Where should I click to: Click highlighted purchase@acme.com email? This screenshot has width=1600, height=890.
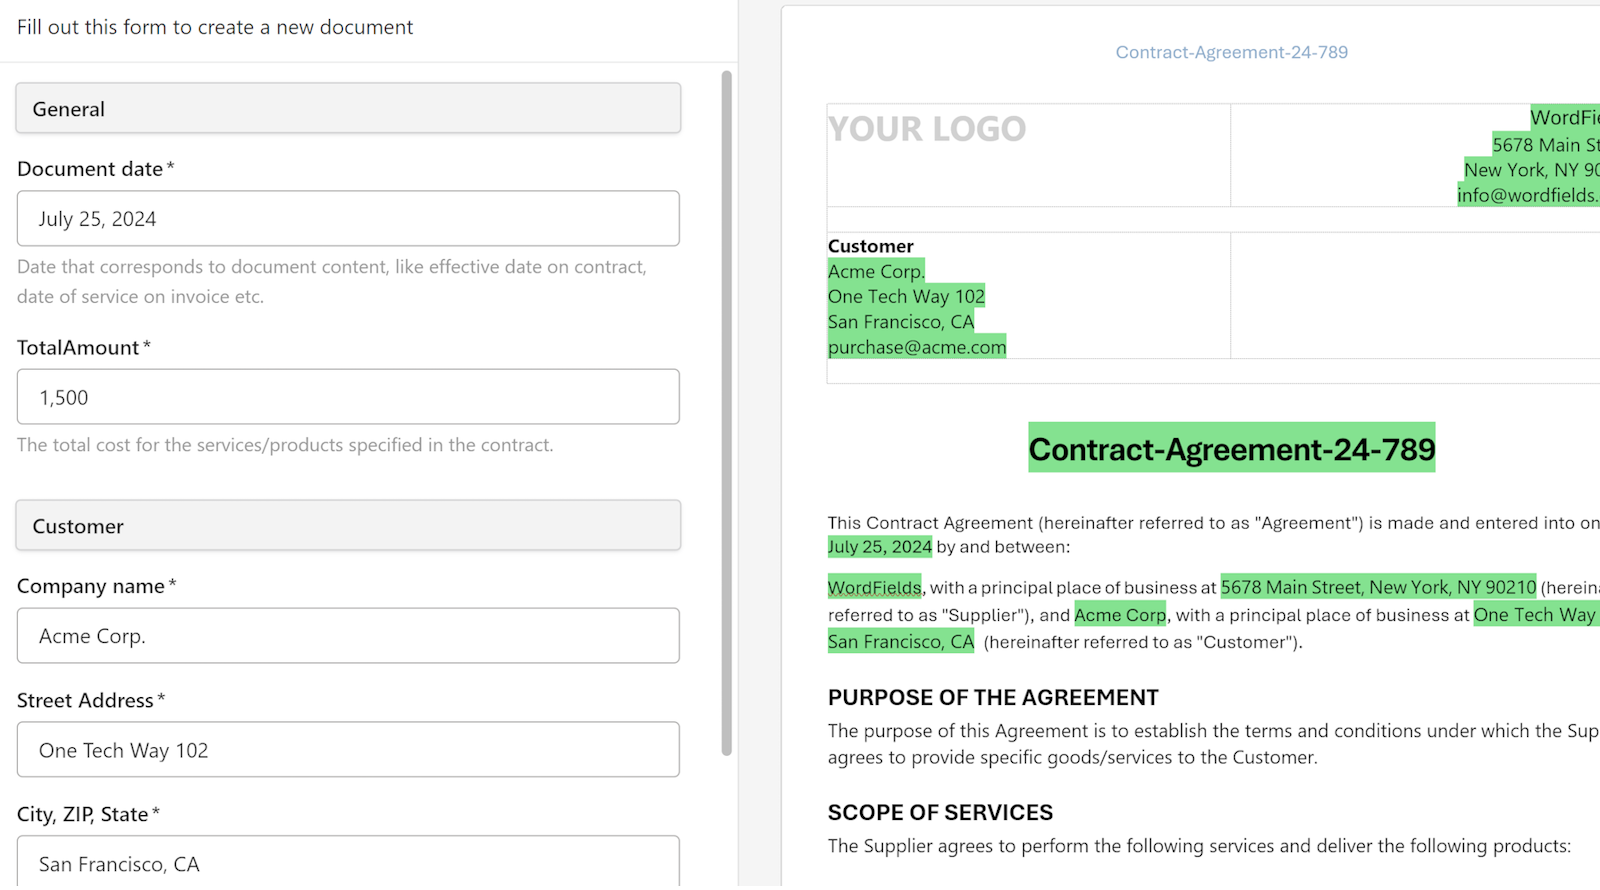[x=917, y=347]
